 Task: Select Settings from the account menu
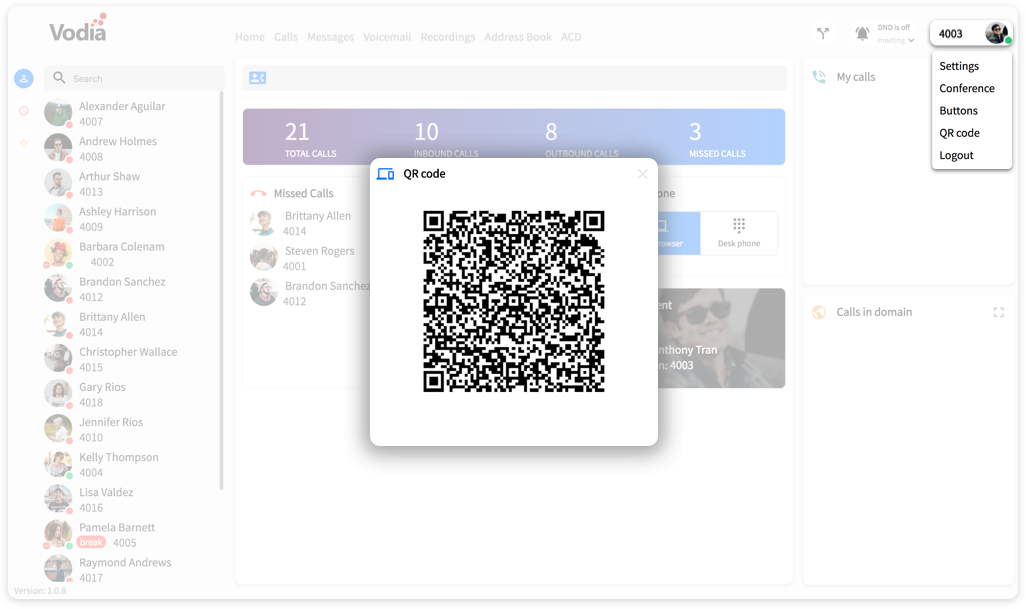pyautogui.click(x=959, y=66)
